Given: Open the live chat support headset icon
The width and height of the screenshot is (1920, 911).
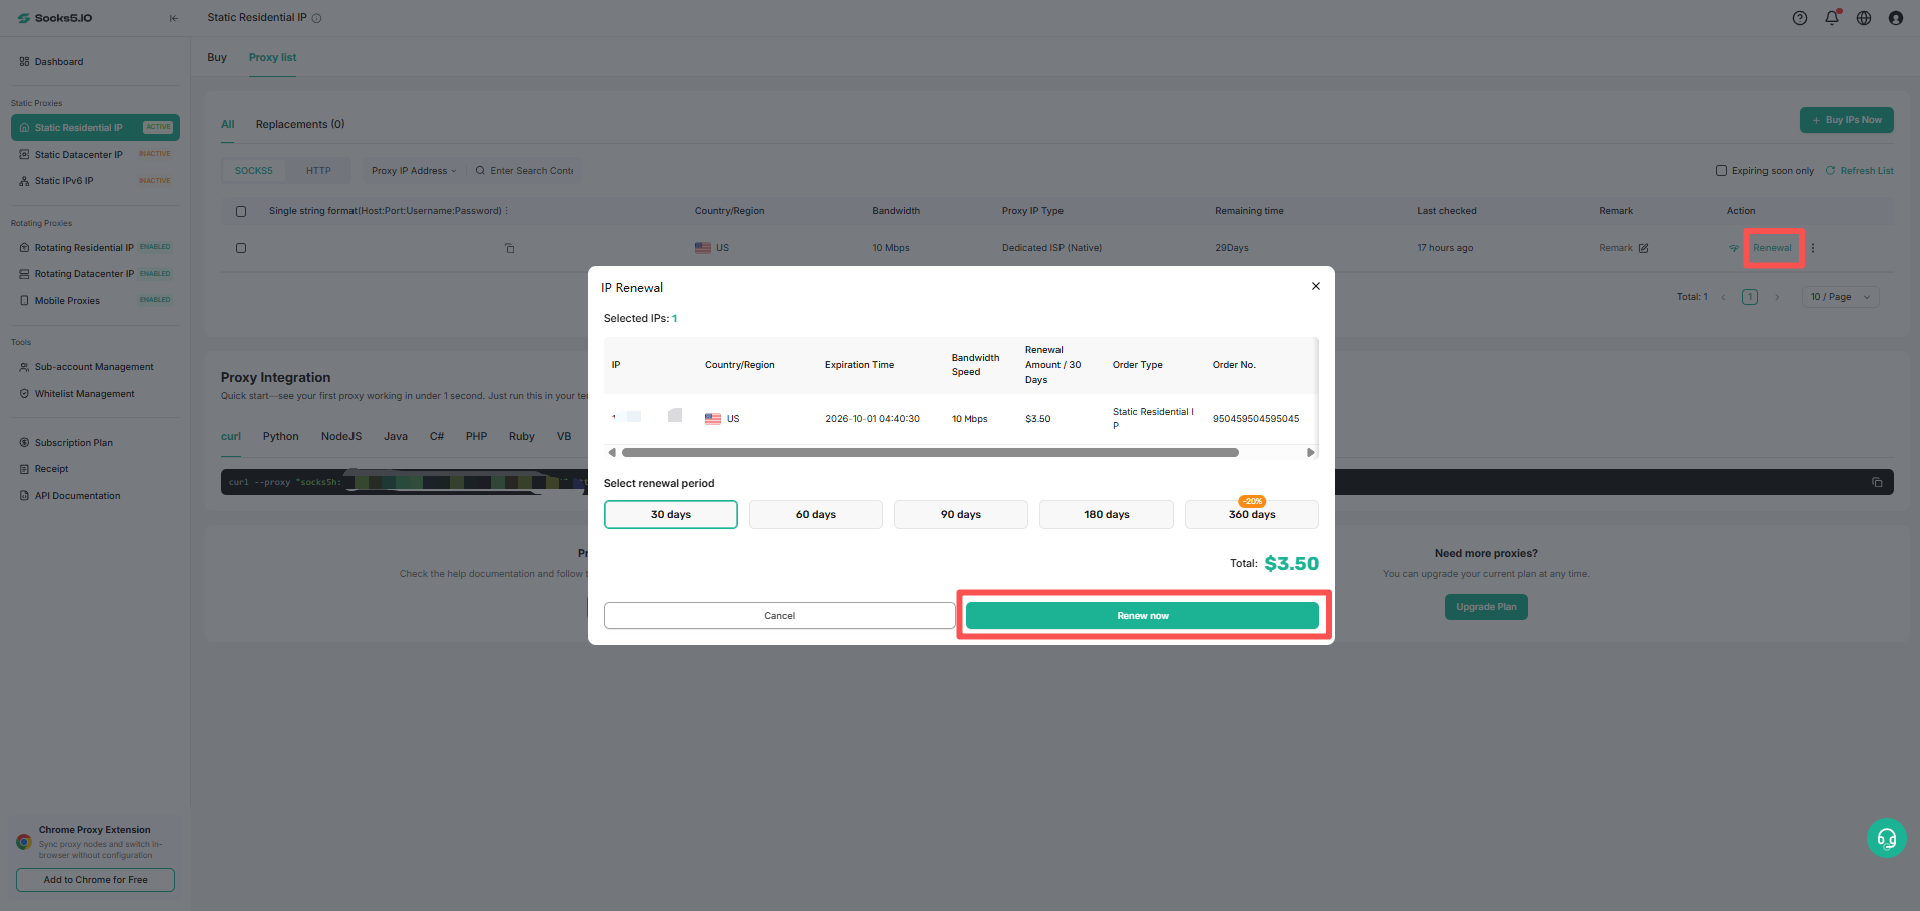Looking at the screenshot, I should (x=1887, y=838).
